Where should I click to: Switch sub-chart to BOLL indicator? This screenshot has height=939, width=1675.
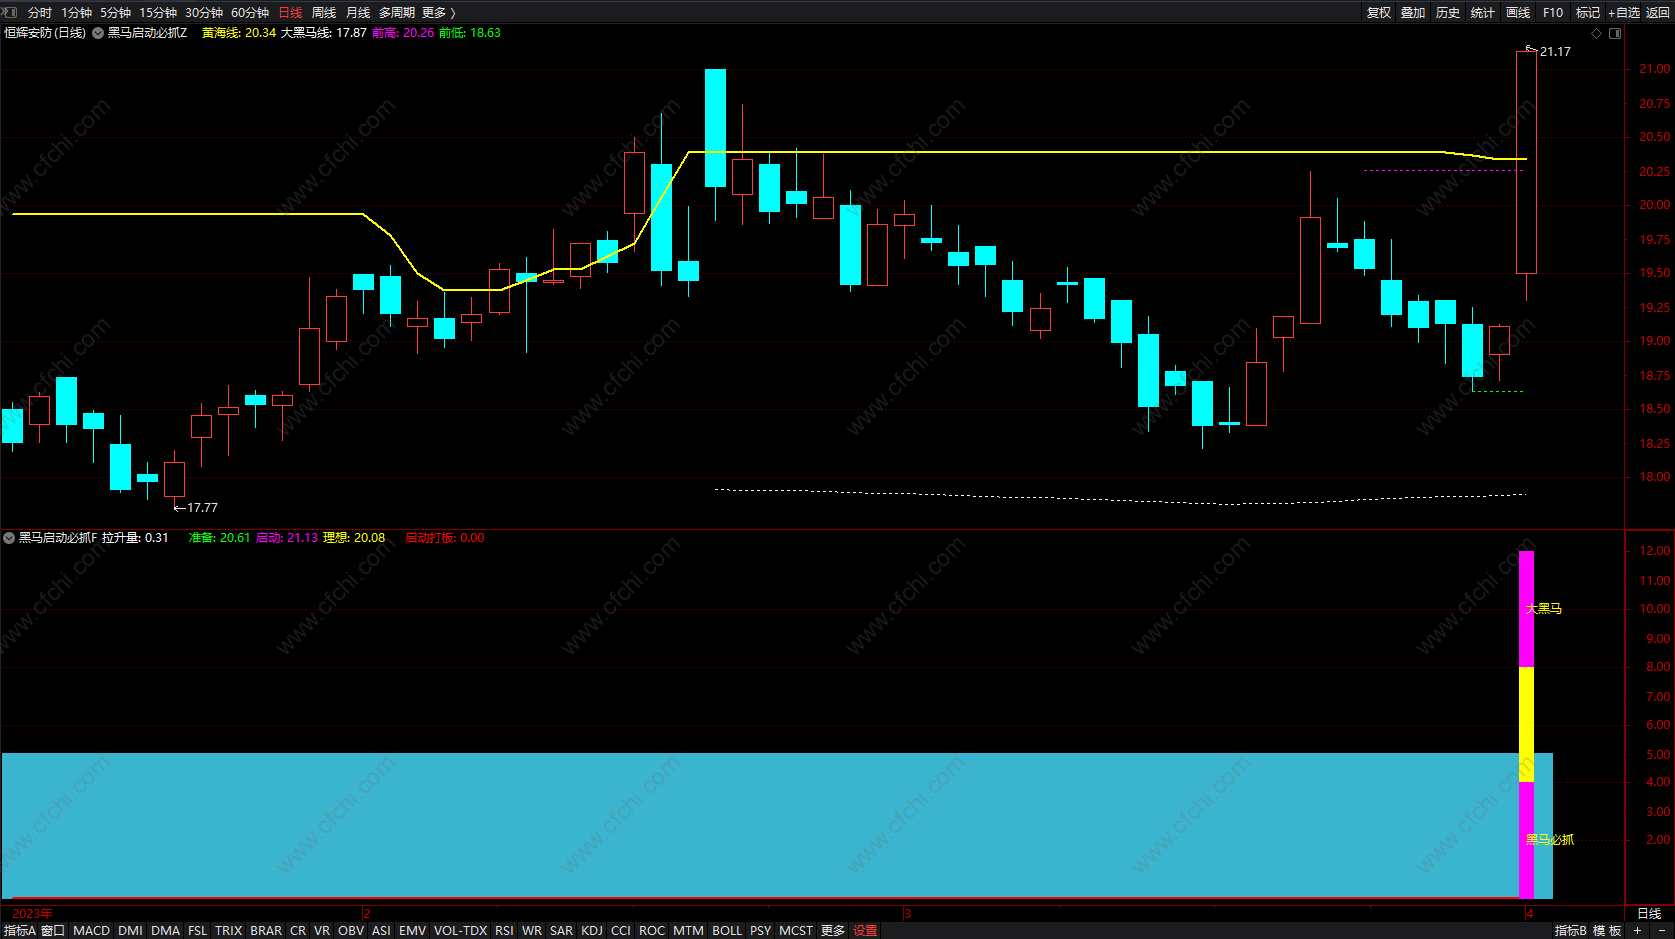click(727, 930)
